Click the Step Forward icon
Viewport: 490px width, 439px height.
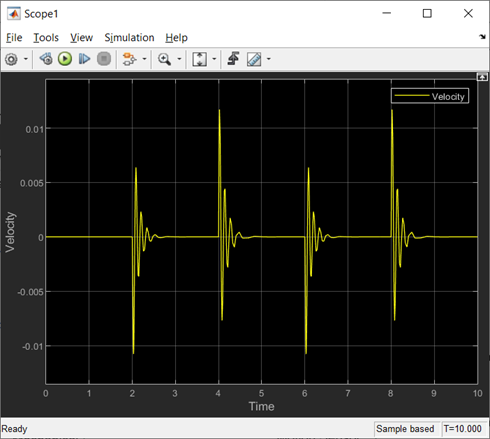84,59
